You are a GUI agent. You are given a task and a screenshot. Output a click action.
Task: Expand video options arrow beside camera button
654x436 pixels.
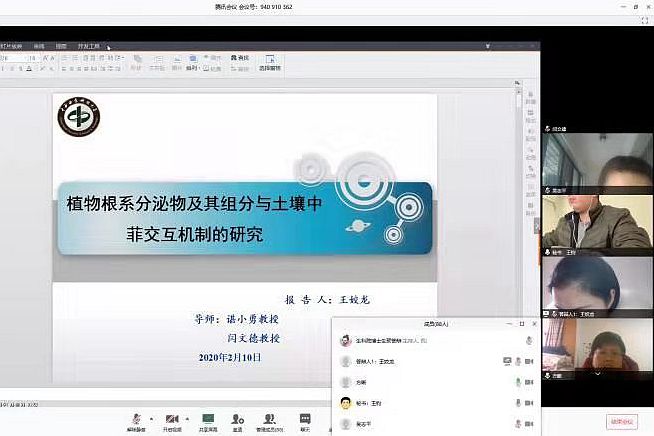[187, 418]
